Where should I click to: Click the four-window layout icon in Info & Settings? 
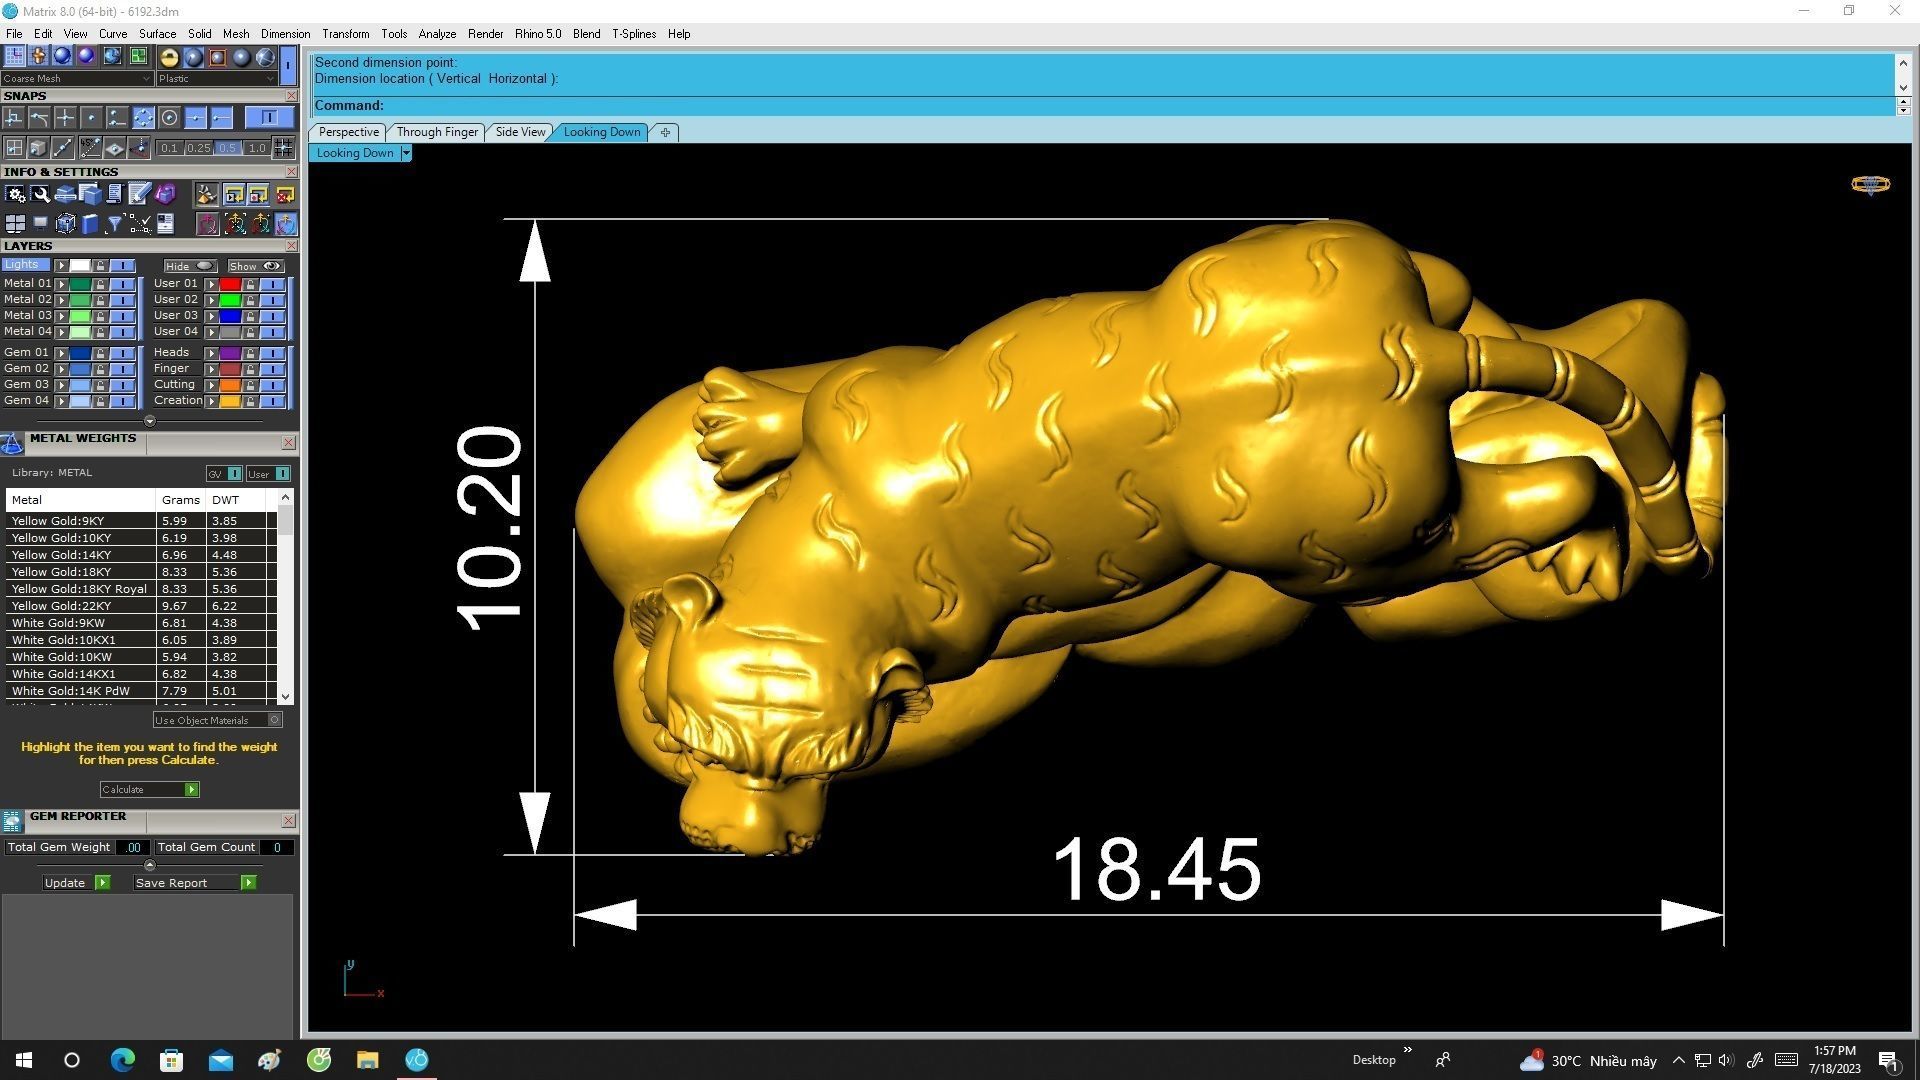click(14, 224)
